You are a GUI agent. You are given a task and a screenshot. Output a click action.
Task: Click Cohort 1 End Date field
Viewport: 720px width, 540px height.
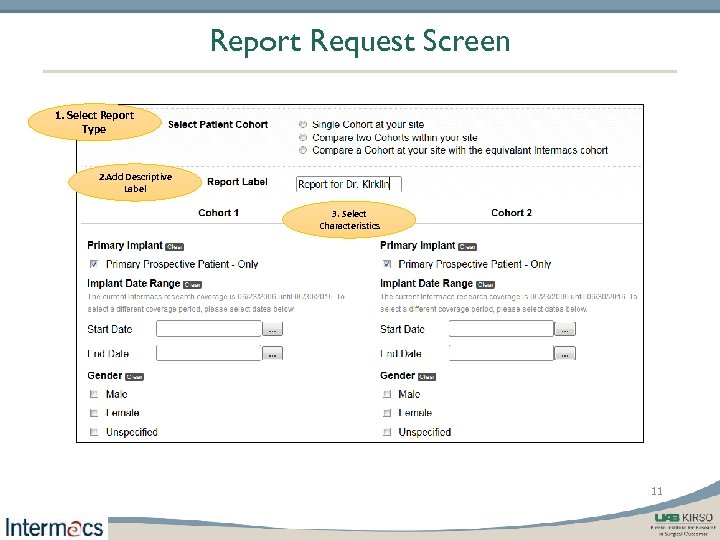[x=208, y=353]
